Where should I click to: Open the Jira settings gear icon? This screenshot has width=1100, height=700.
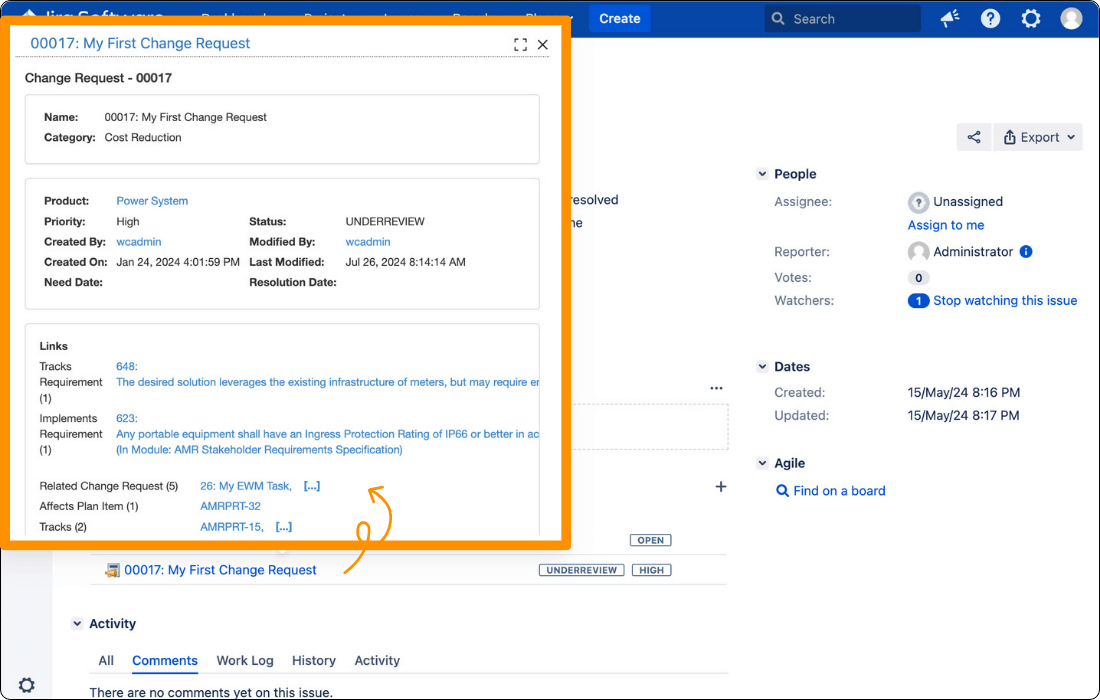point(1031,18)
